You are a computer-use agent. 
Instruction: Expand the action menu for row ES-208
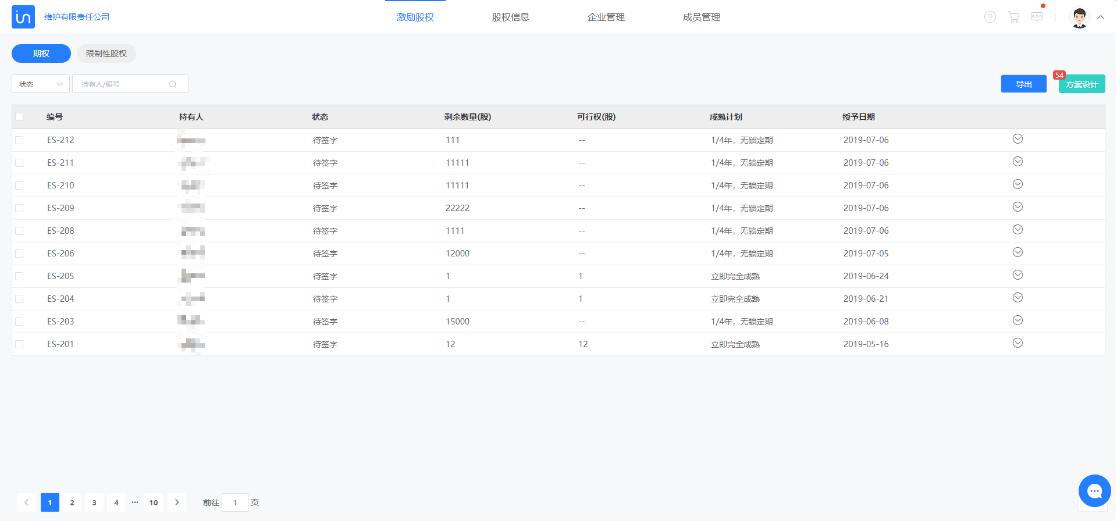1018,229
